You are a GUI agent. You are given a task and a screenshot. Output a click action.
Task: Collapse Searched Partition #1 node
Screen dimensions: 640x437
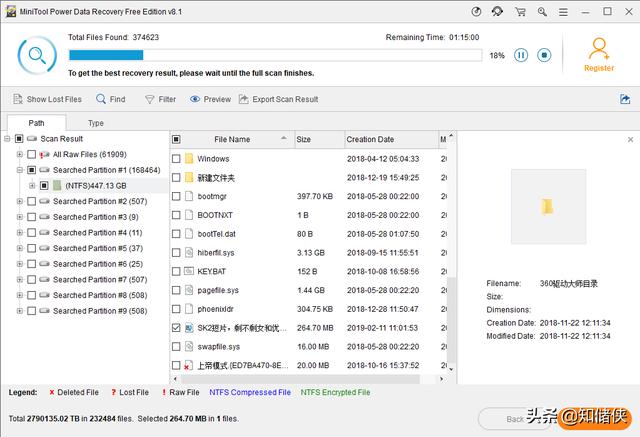[x=19, y=170]
